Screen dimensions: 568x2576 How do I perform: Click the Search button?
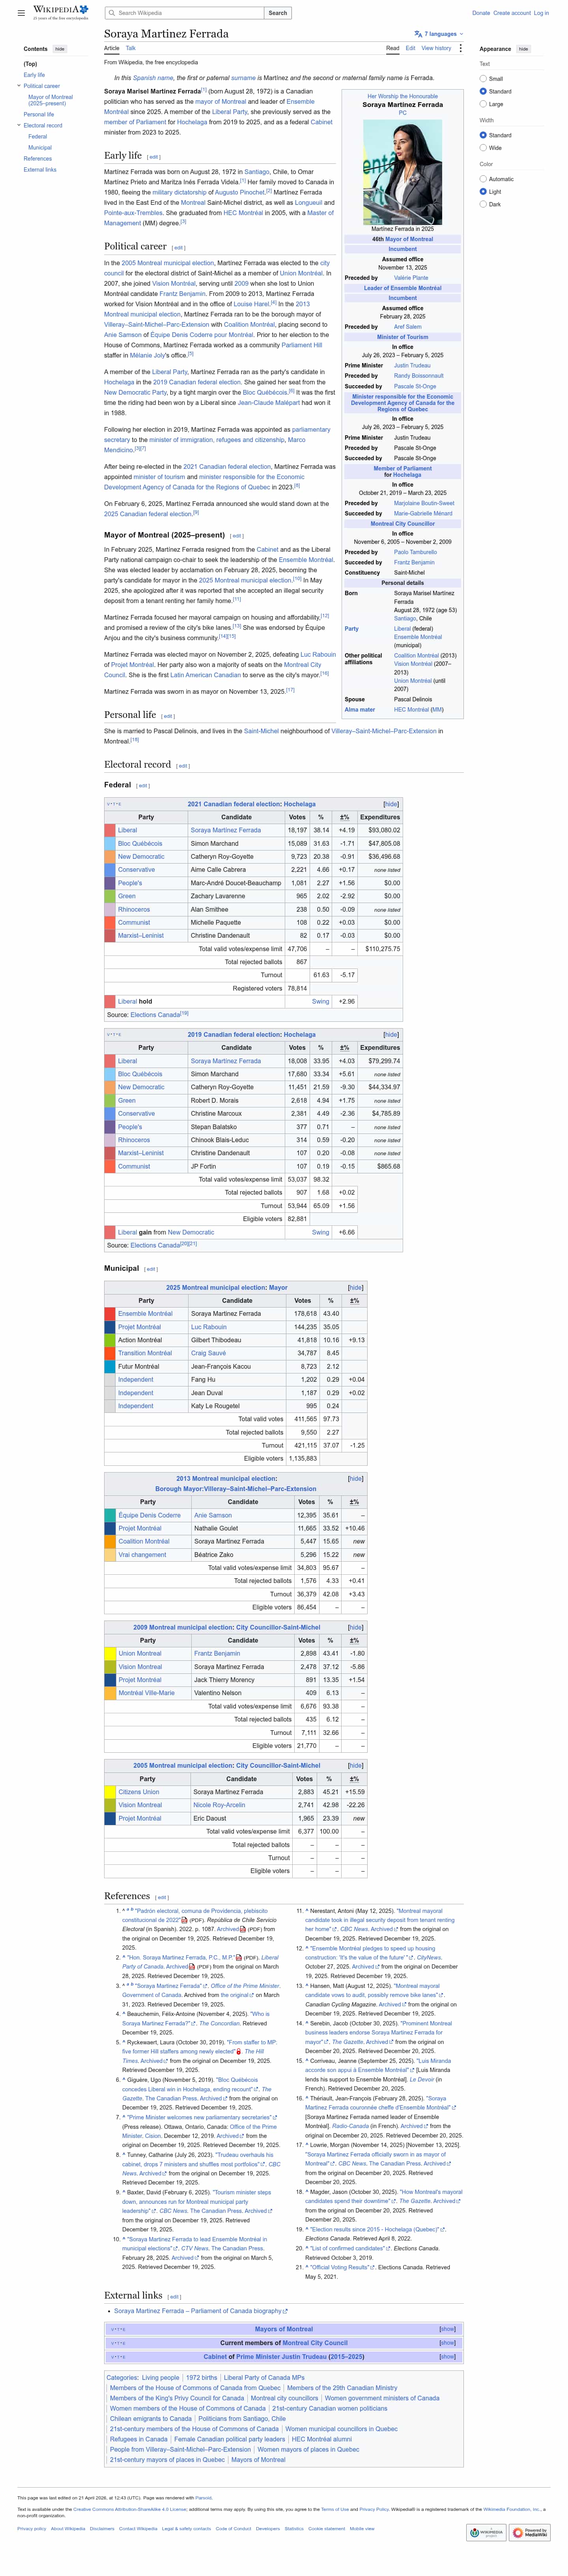coord(278,13)
